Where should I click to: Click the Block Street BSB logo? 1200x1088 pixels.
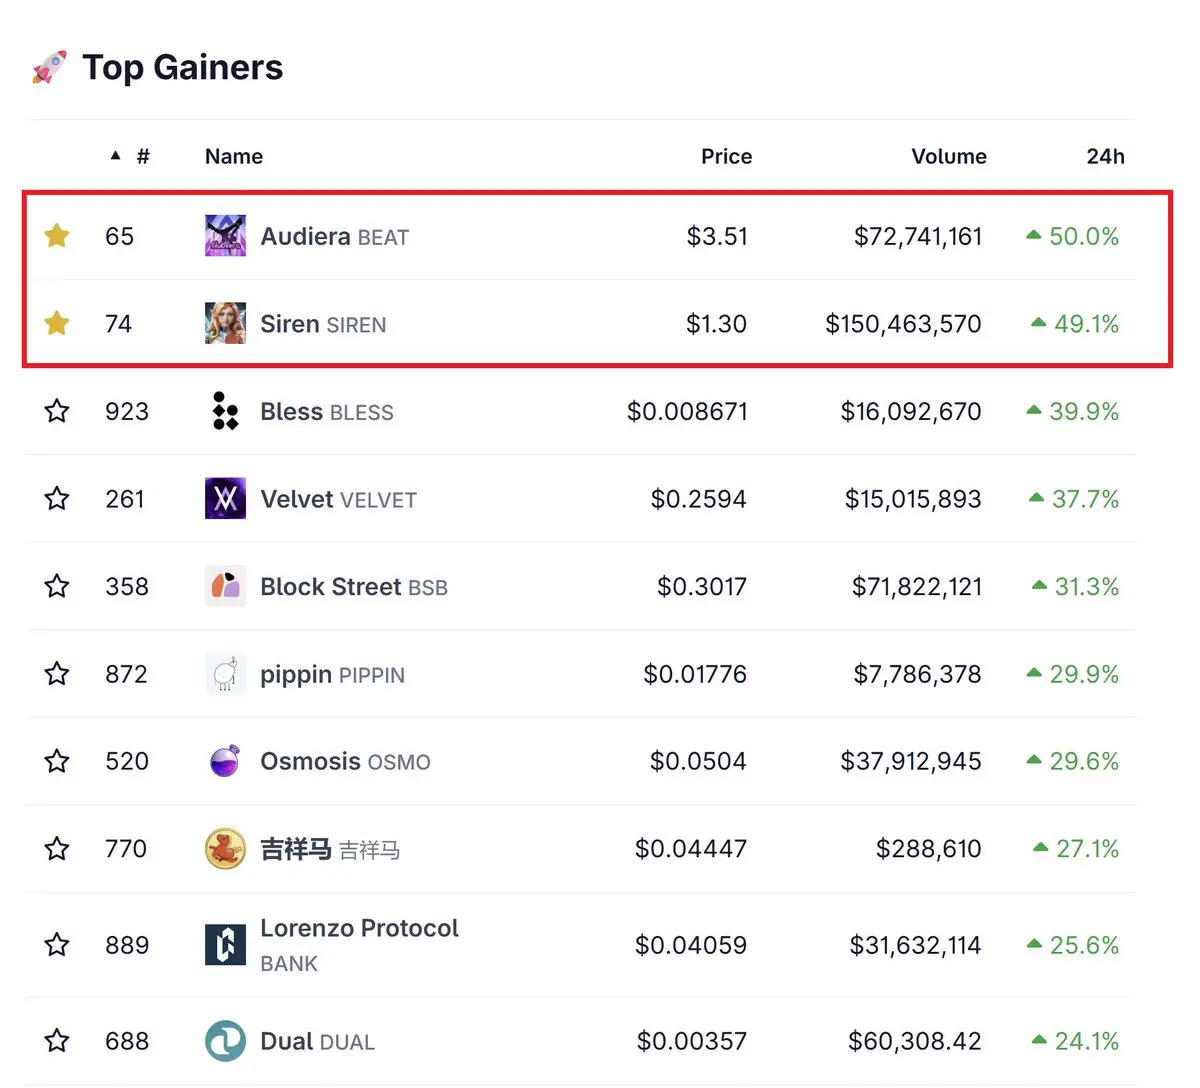(225, 586)
